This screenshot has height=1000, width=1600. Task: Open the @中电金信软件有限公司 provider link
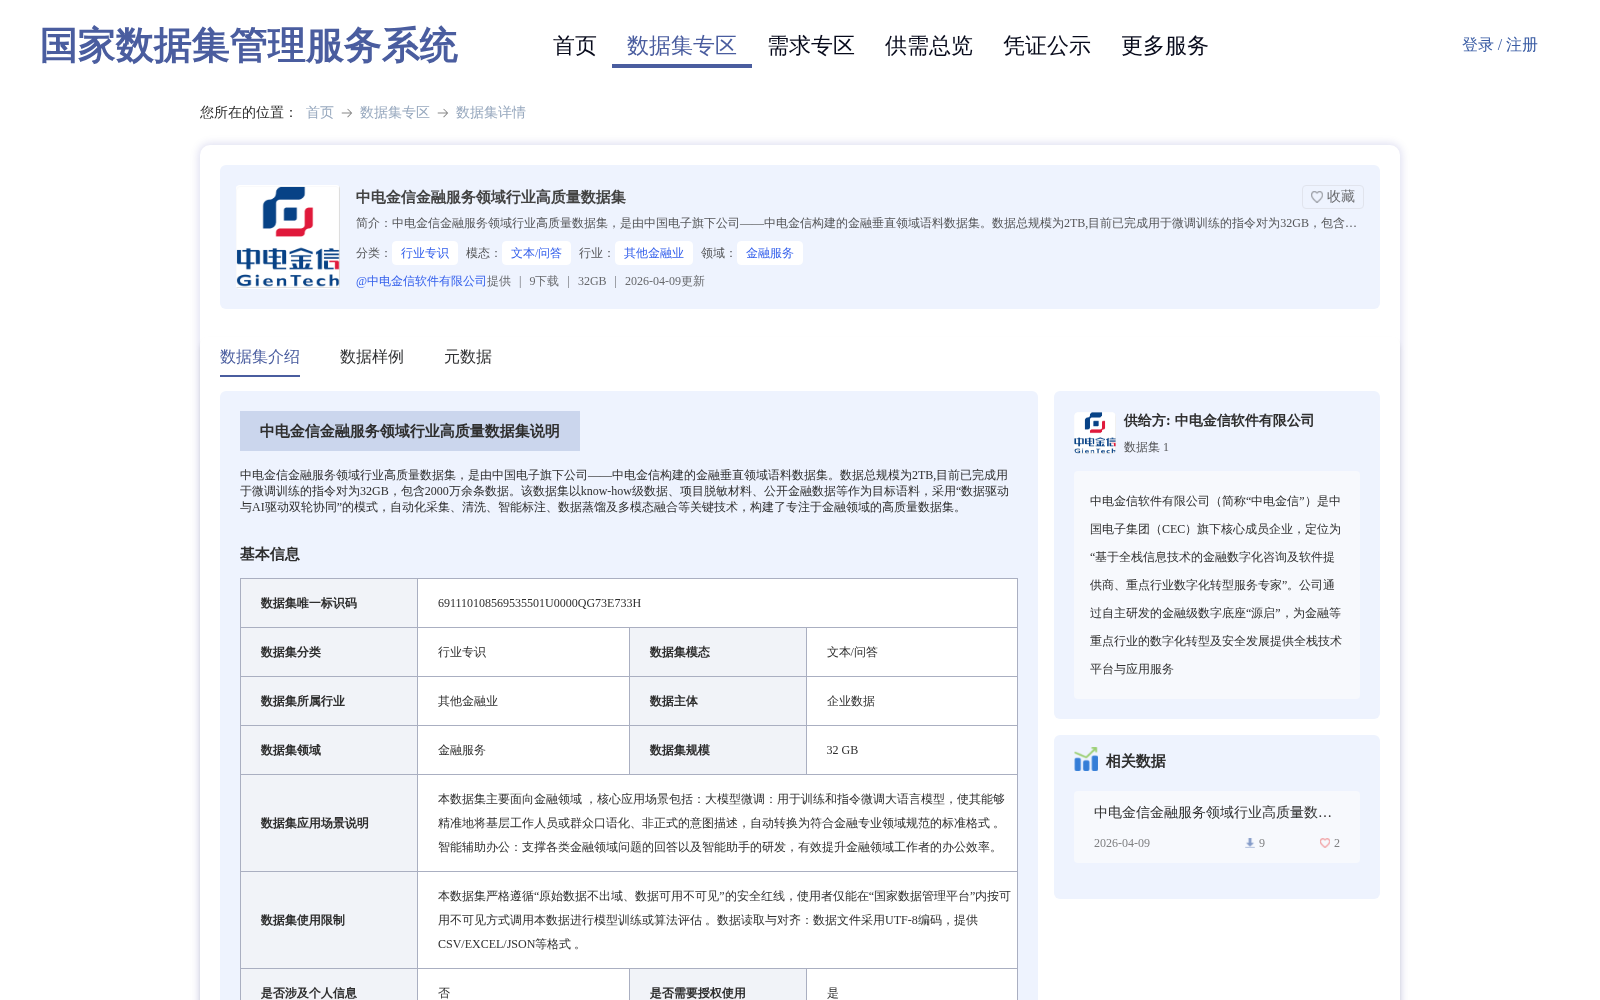click(421, 281)
